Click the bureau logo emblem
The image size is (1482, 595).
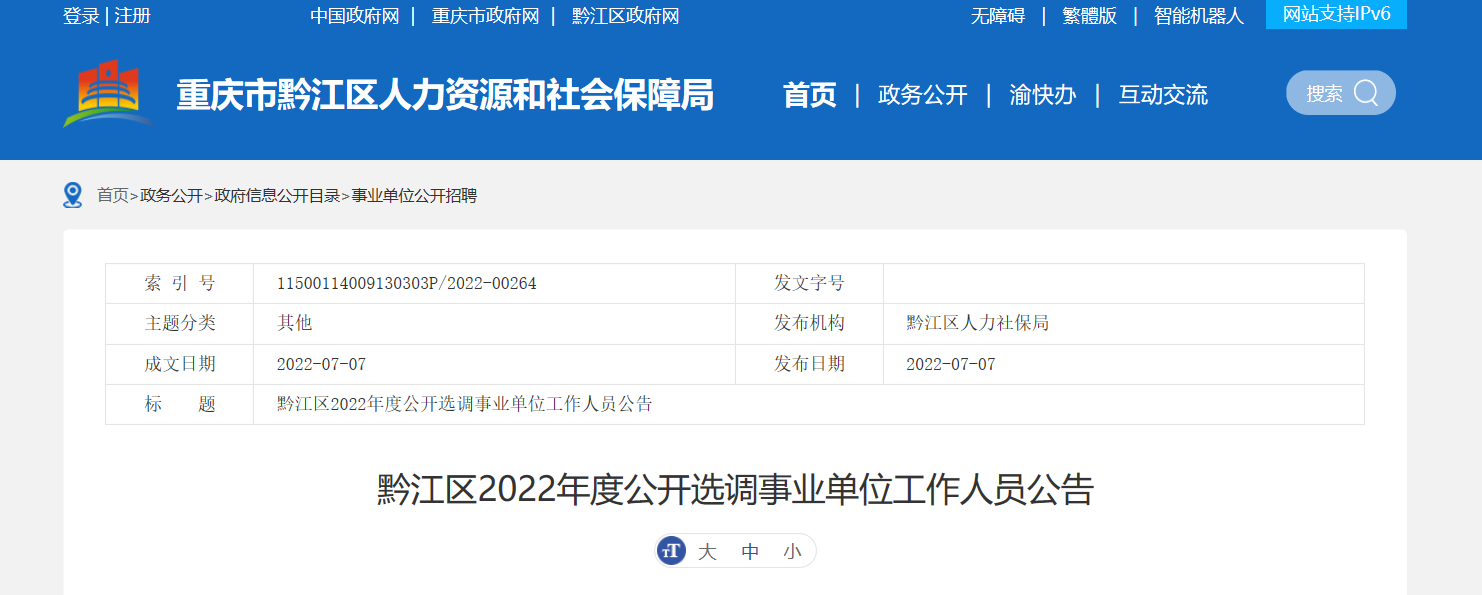(x=108, y=94)
